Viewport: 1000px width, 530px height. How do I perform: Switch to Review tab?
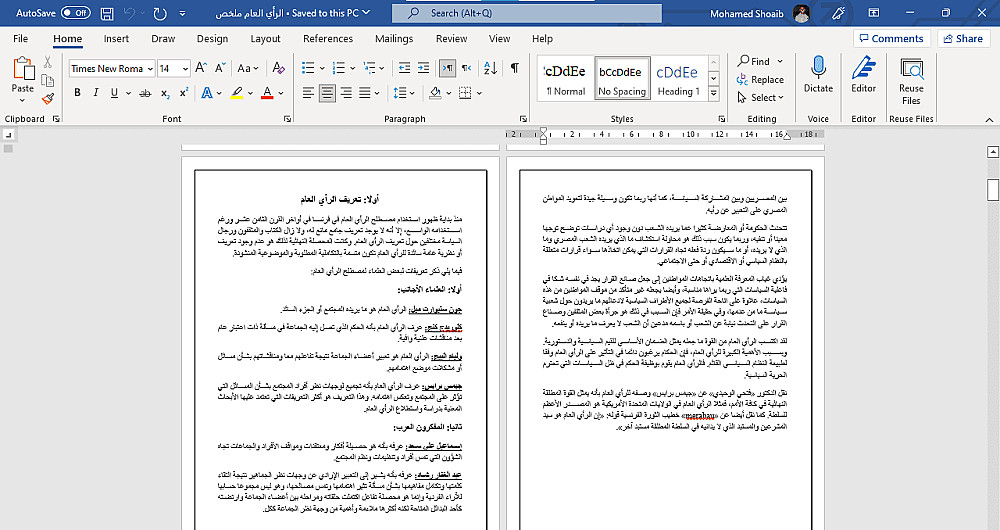coord(452,38)
